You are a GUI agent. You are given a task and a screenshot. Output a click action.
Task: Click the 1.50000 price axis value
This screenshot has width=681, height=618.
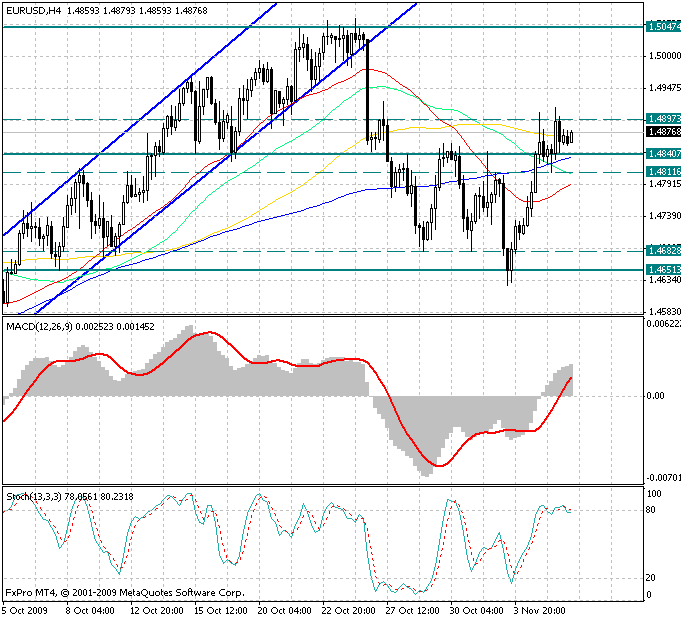[664, 56]
